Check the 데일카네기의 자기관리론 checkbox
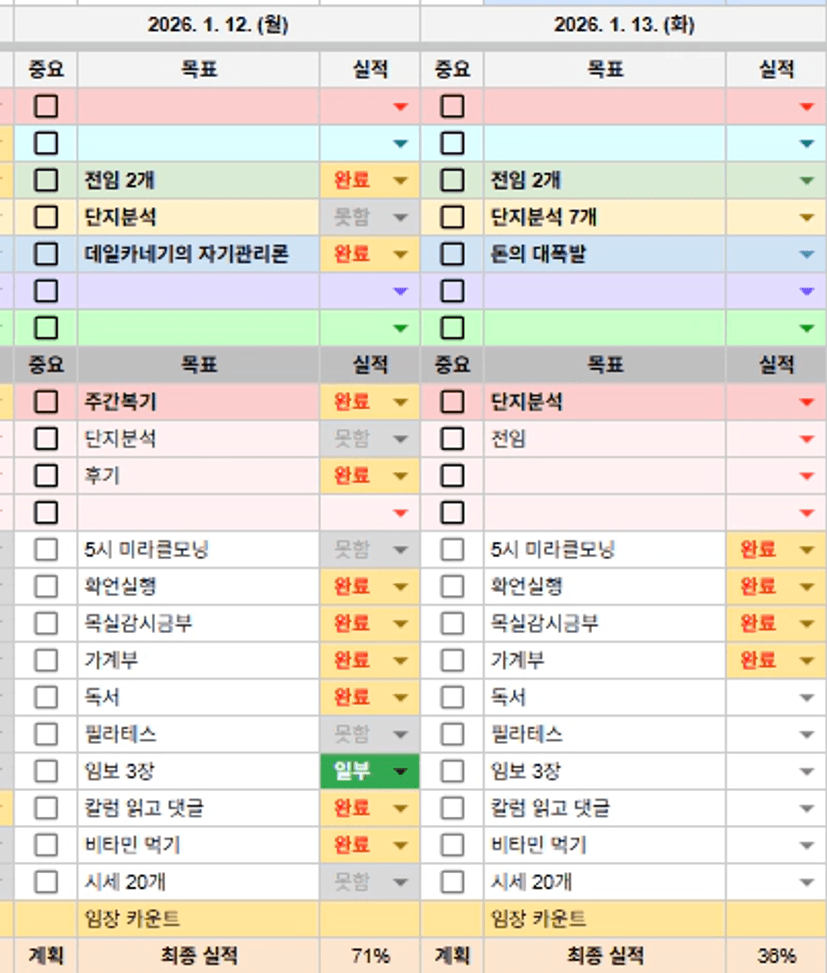The image size is (827, 973). pos(46,254)
